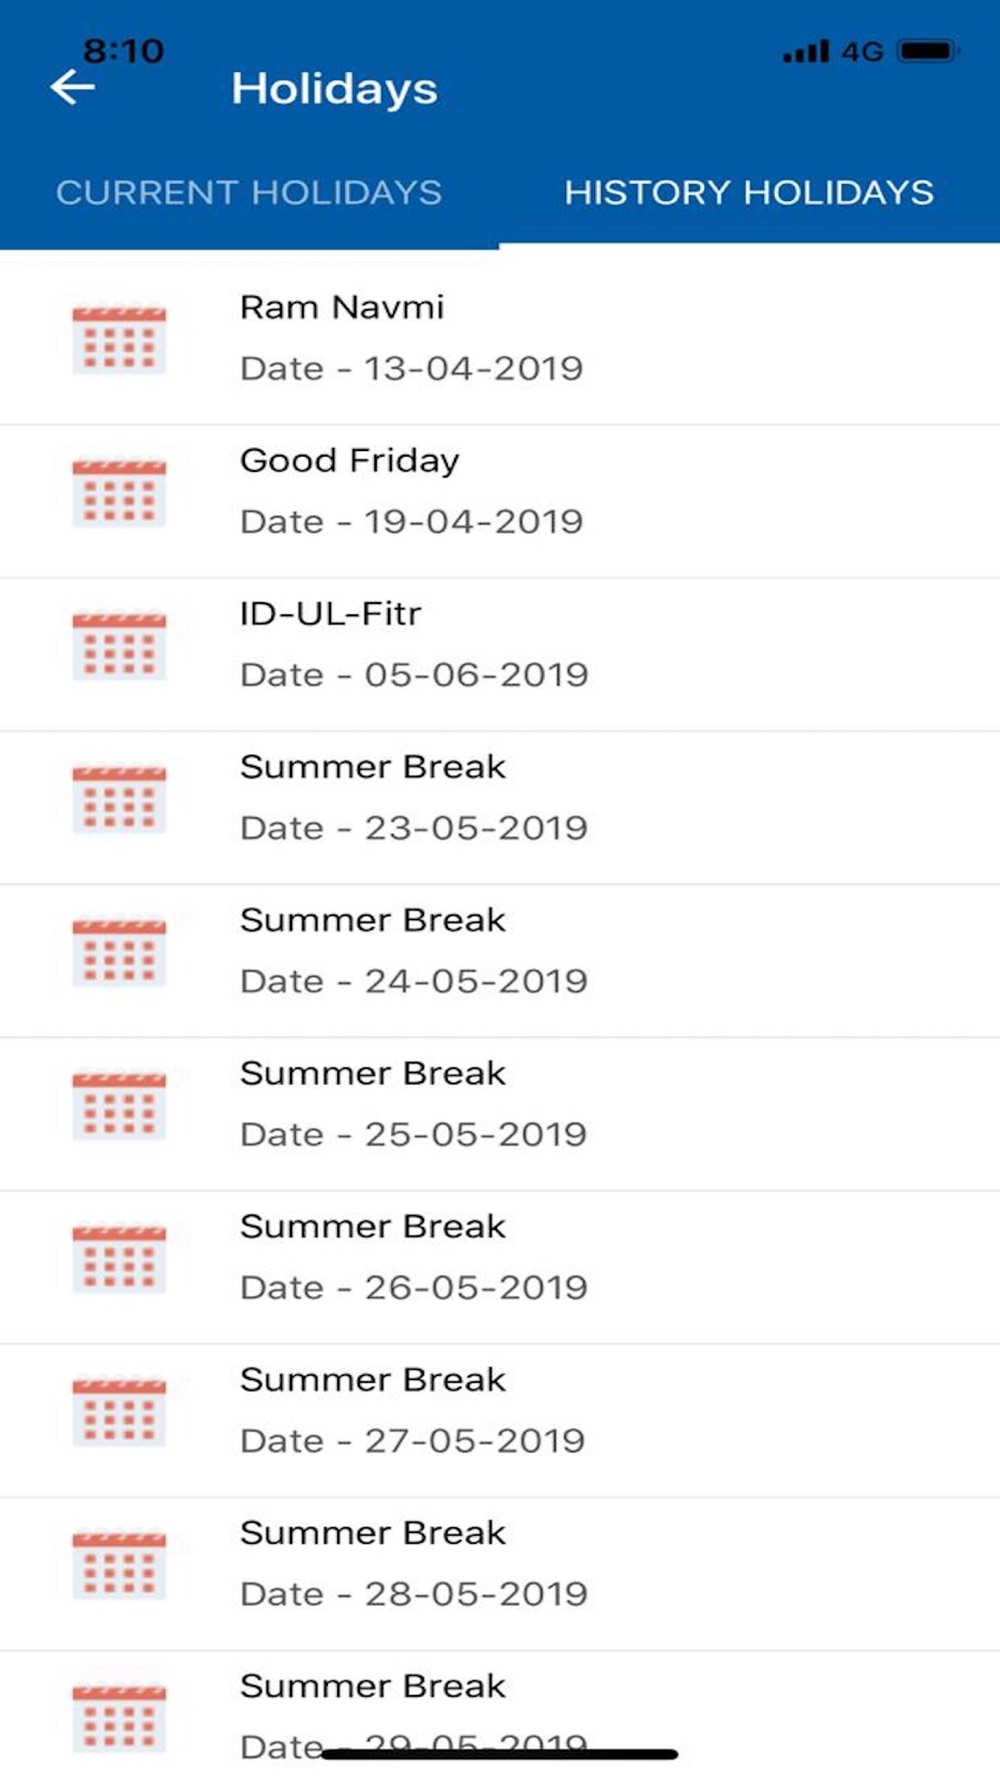Click the Holidays page title
Image resolution: width=1000 pixels, height=1778 pixels.
335,89
